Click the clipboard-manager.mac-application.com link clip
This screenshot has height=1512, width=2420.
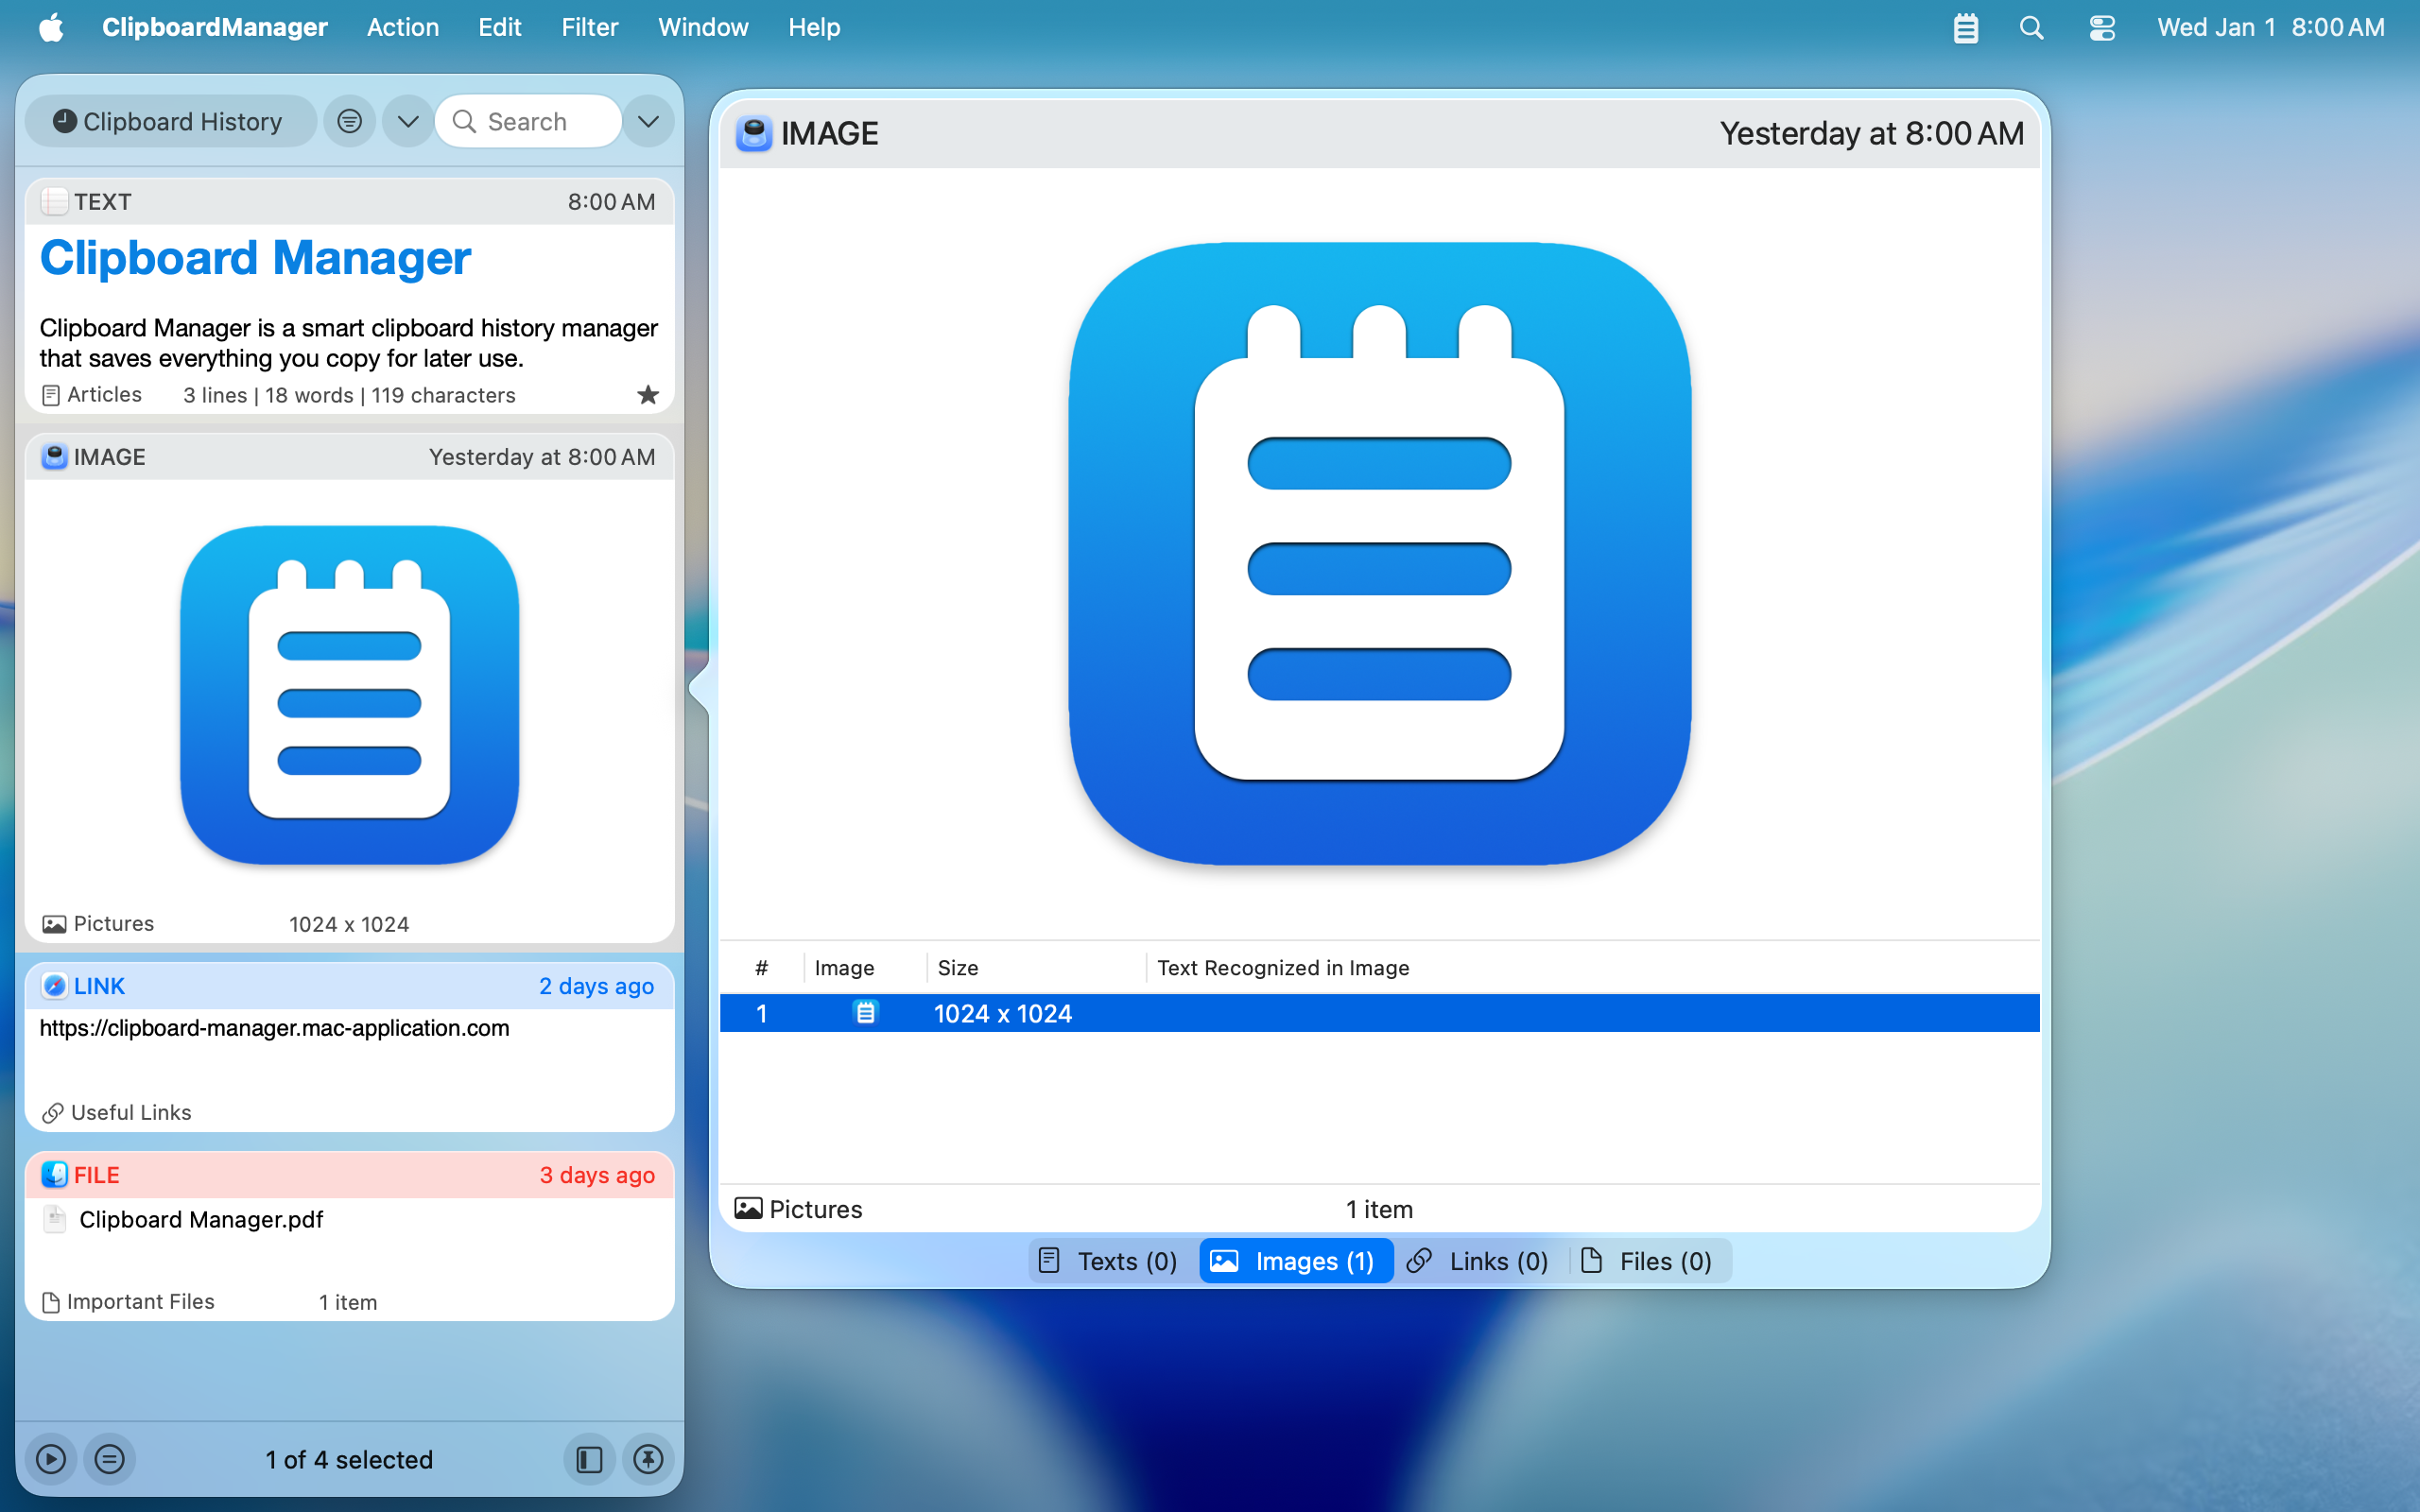pos(275,1028)
